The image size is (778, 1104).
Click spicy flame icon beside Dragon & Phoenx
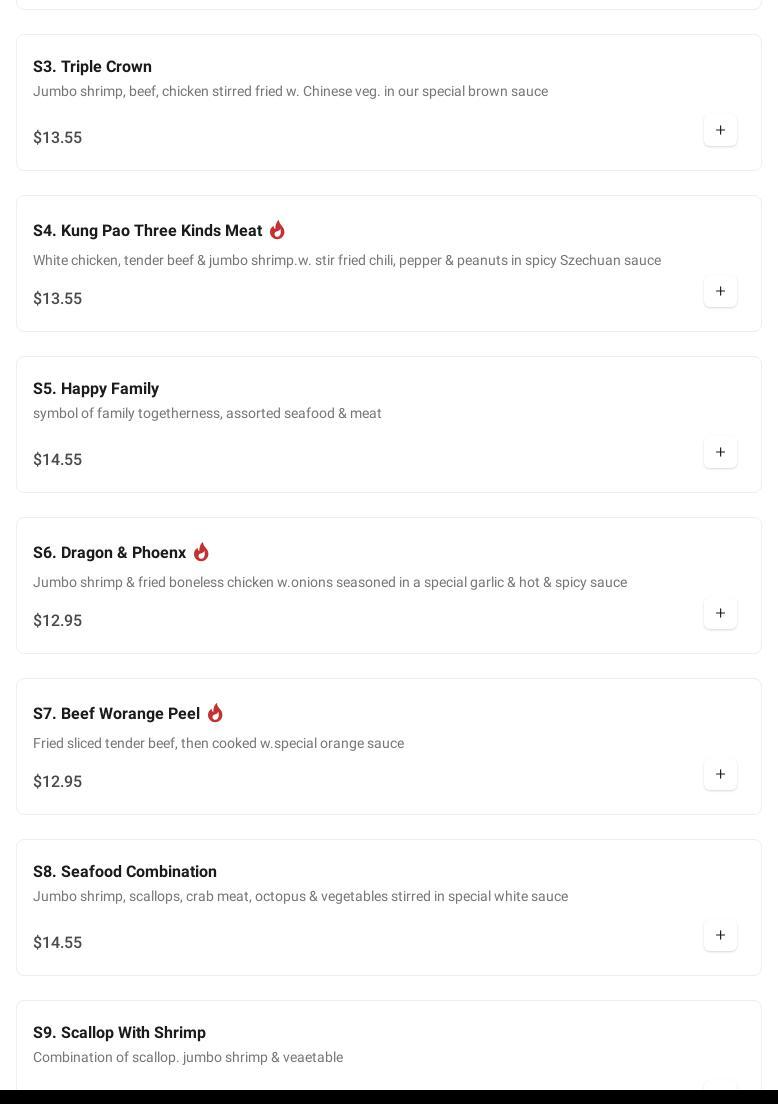tap(201, 552)
